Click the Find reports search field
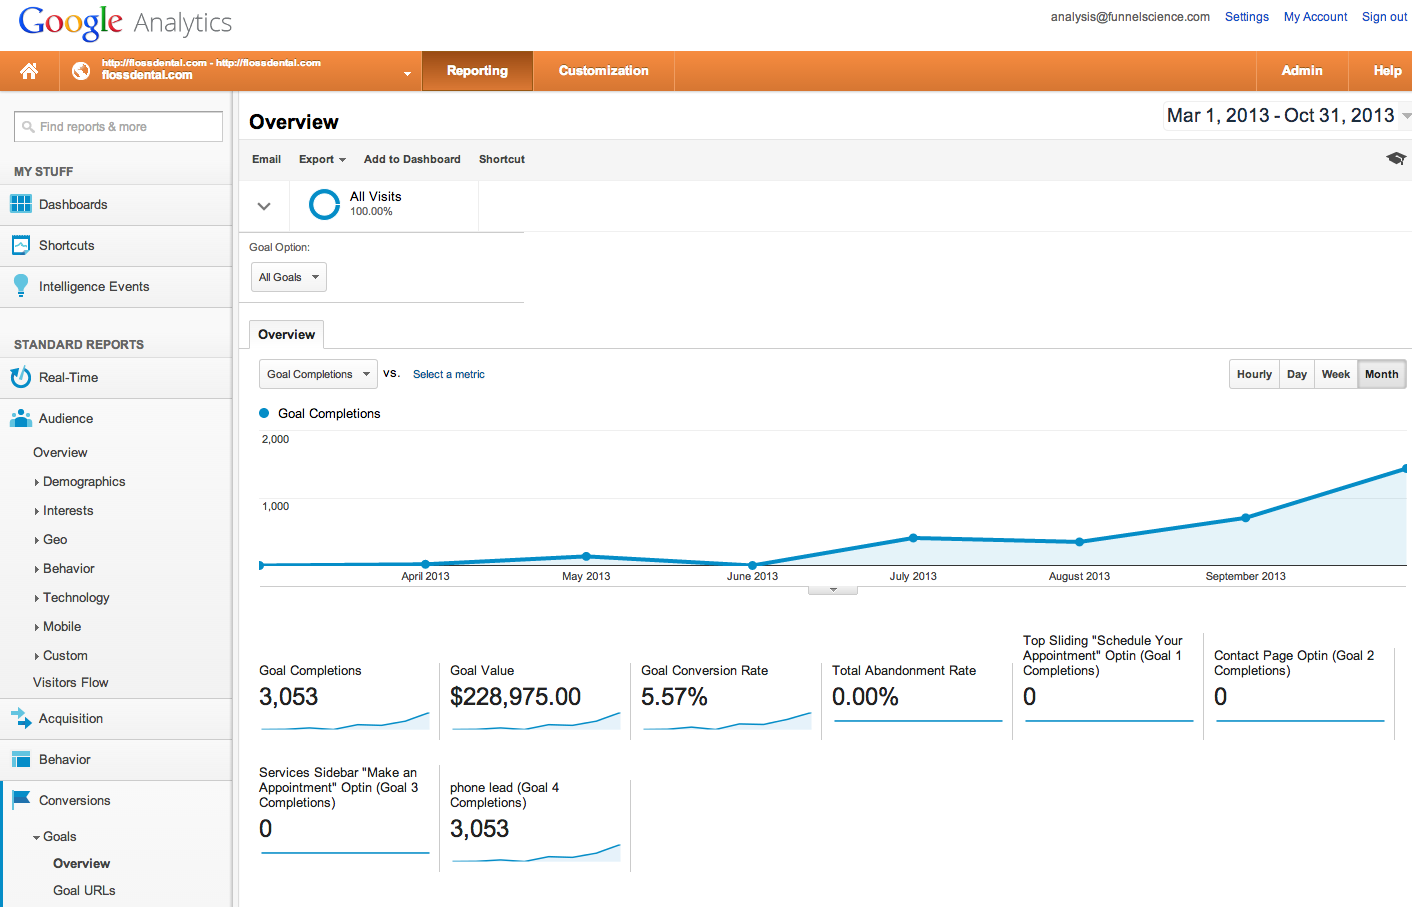The image size is (1412, 907). pyautogui.click(x=118, y=127)
